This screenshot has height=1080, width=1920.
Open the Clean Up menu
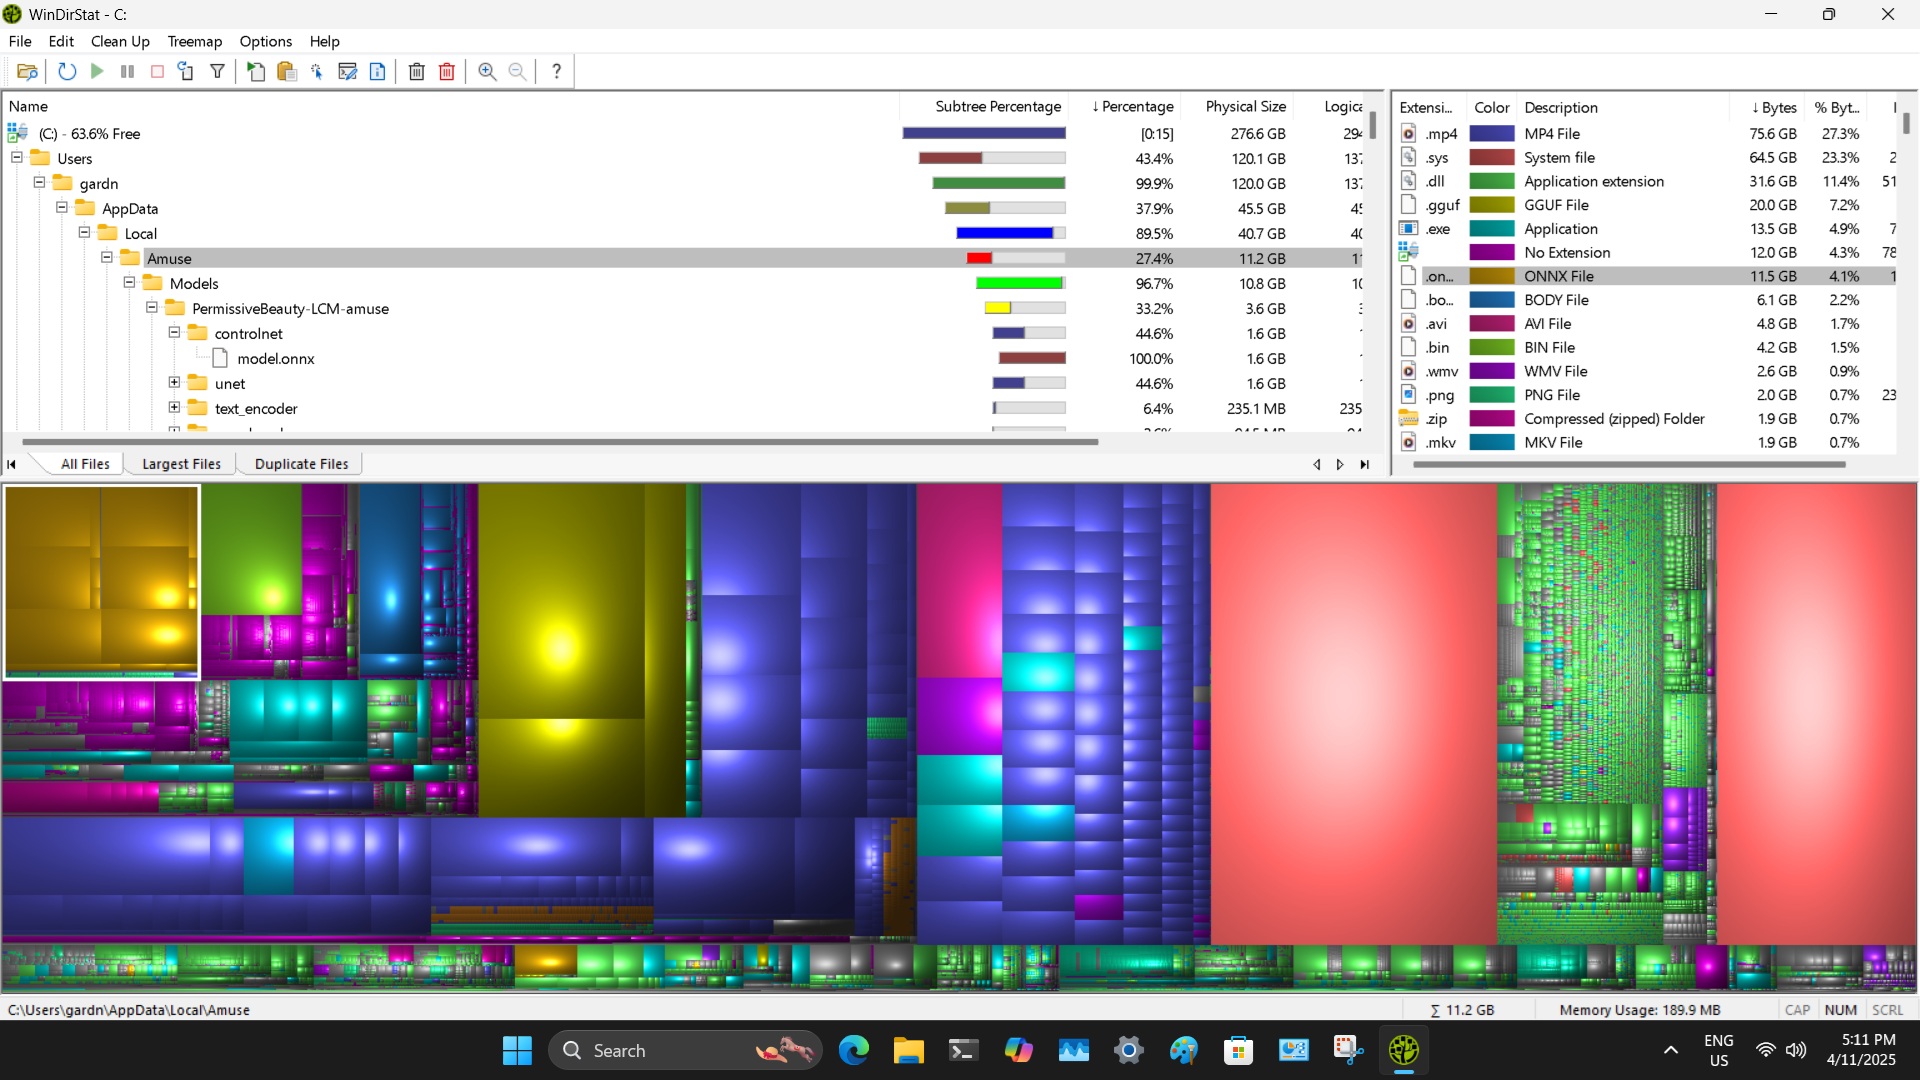tap(120, 41)
